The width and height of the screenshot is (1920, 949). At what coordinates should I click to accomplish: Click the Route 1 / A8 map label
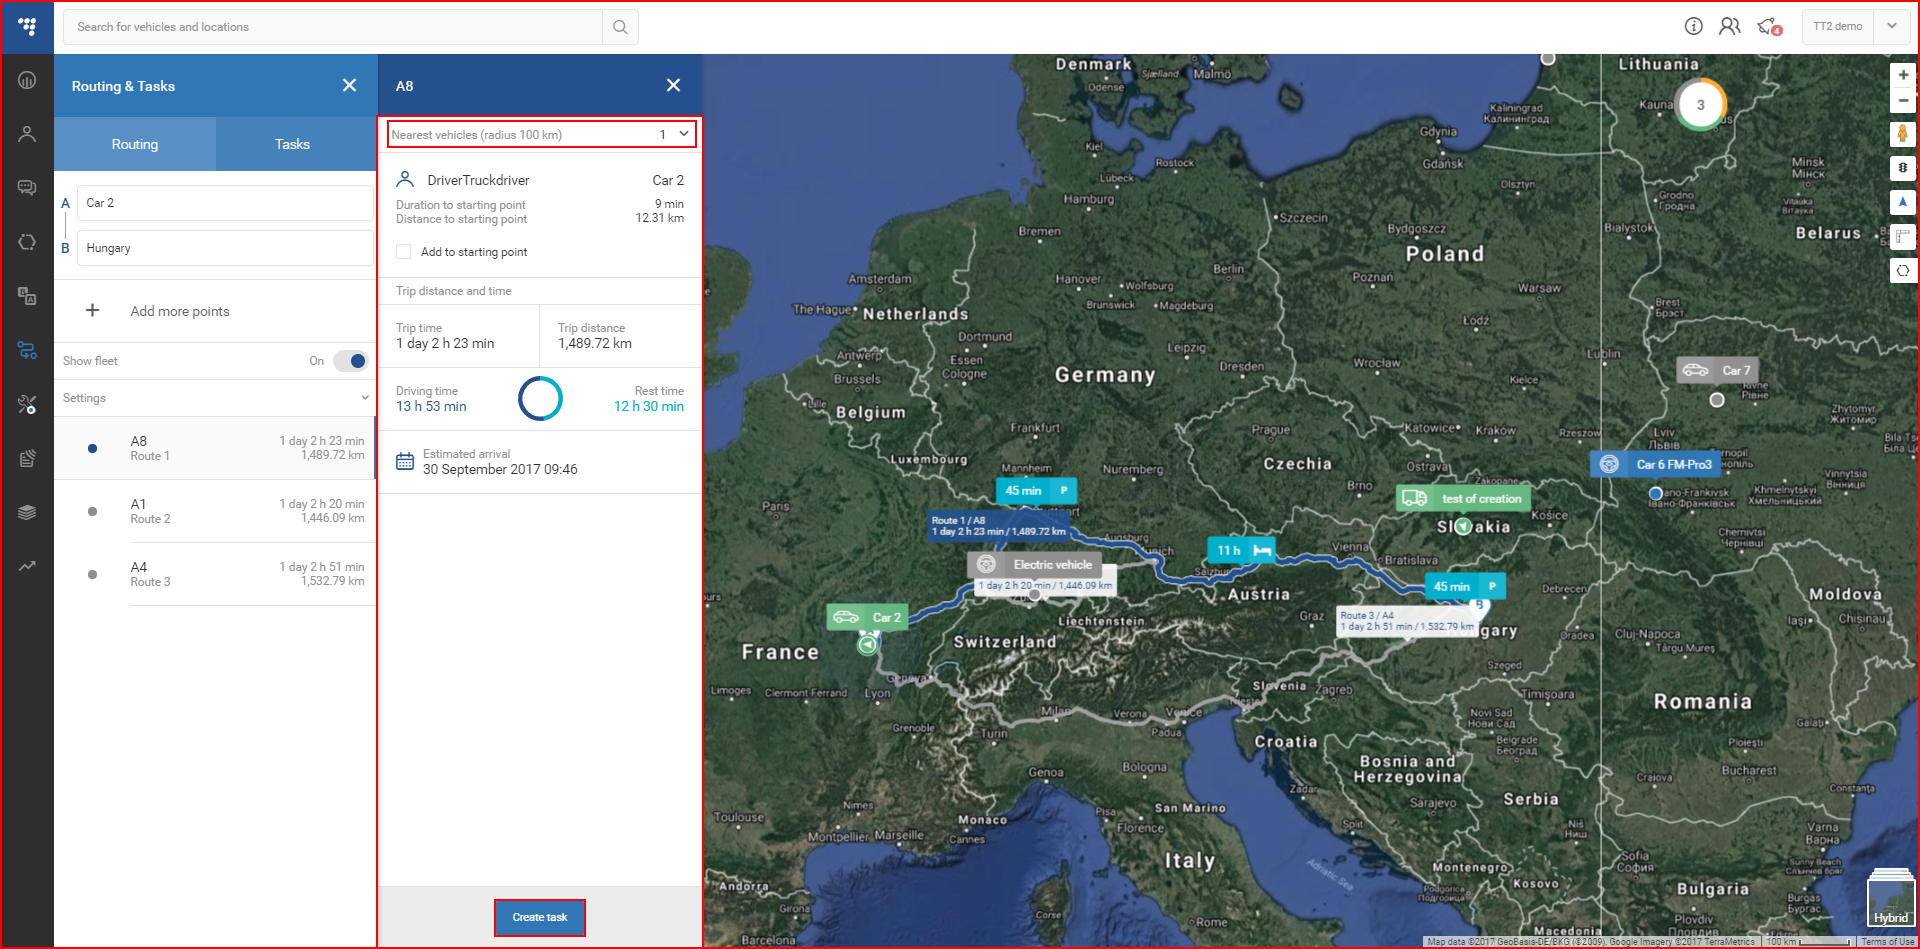click(x=999, y=526)
